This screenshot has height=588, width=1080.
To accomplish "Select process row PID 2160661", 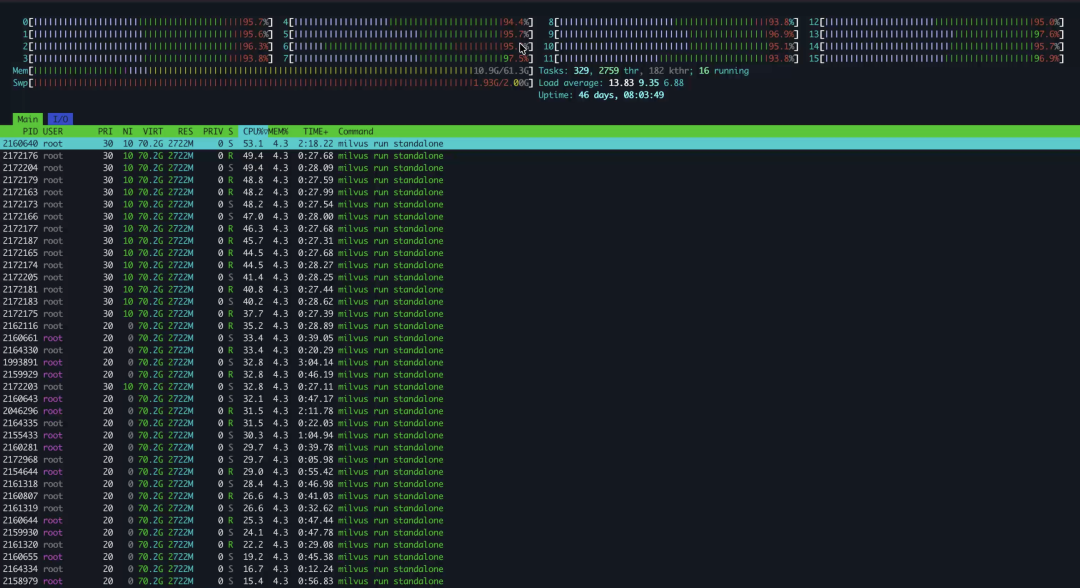I will point(540,338).
